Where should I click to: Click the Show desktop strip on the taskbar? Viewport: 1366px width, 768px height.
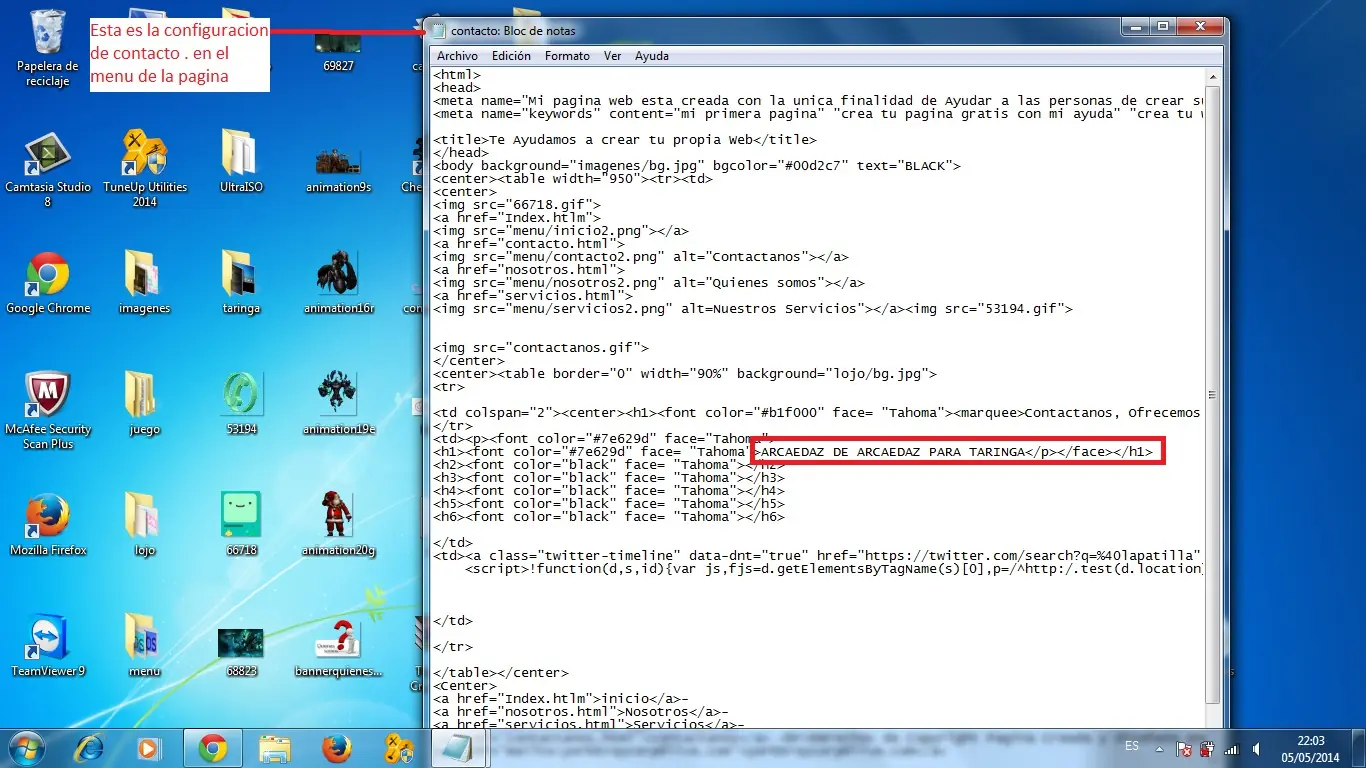pyautogui.click(x=1358, y=748)
